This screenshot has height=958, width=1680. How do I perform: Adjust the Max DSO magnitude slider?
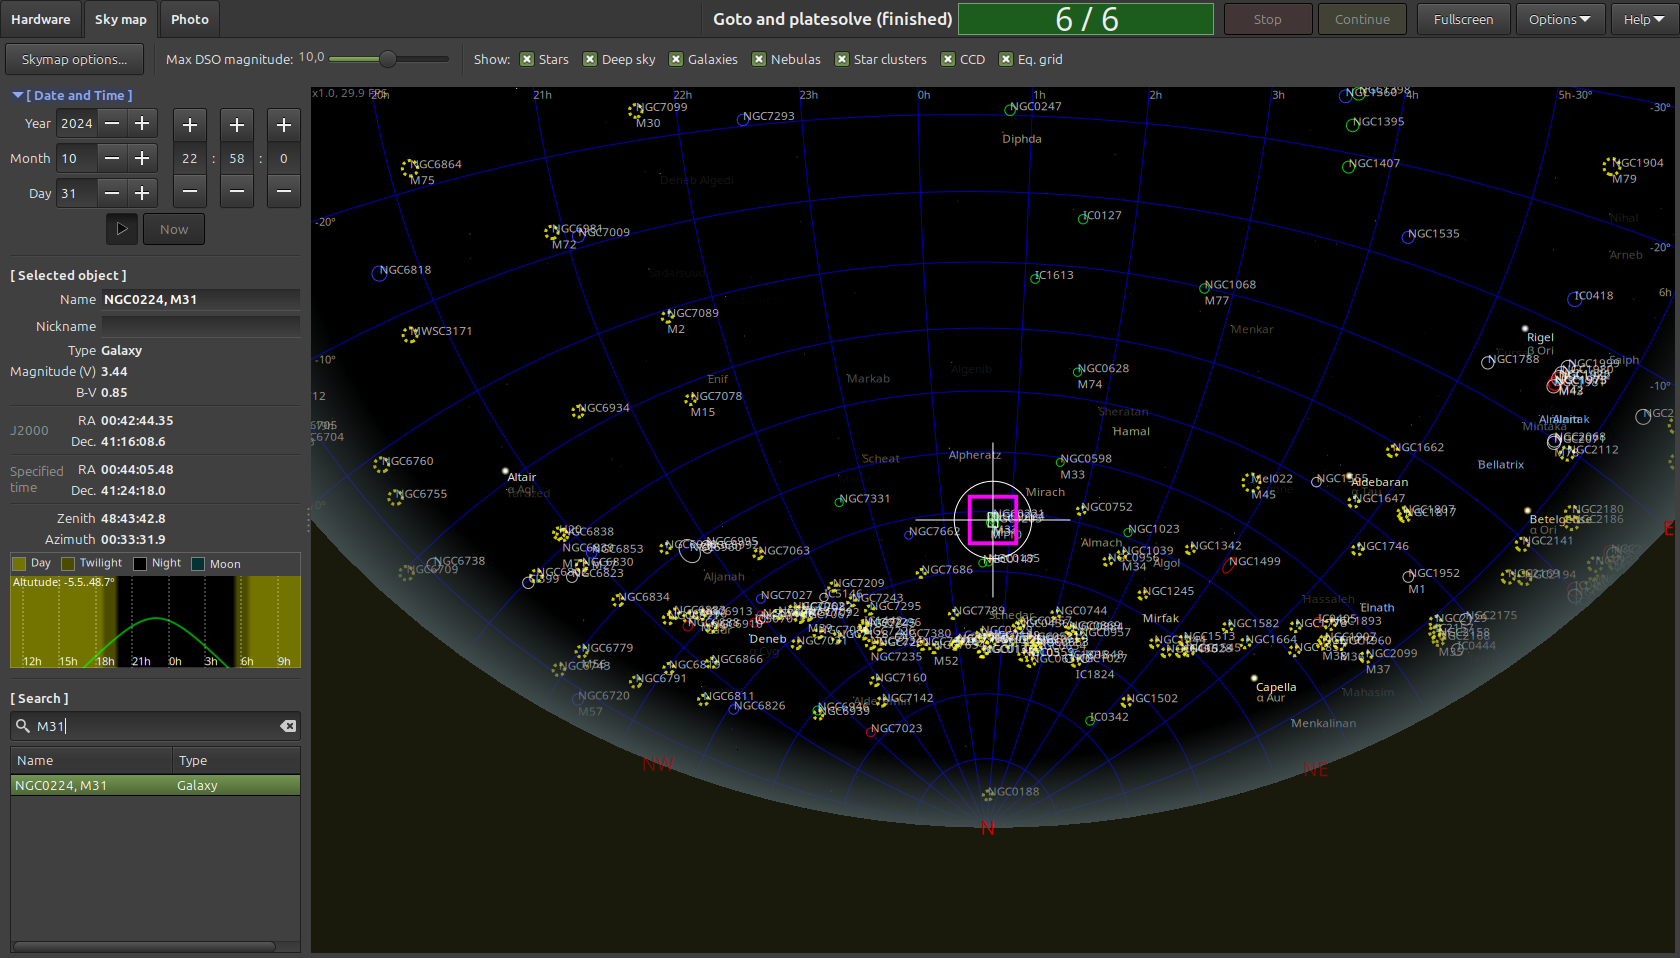coord(388,59)
